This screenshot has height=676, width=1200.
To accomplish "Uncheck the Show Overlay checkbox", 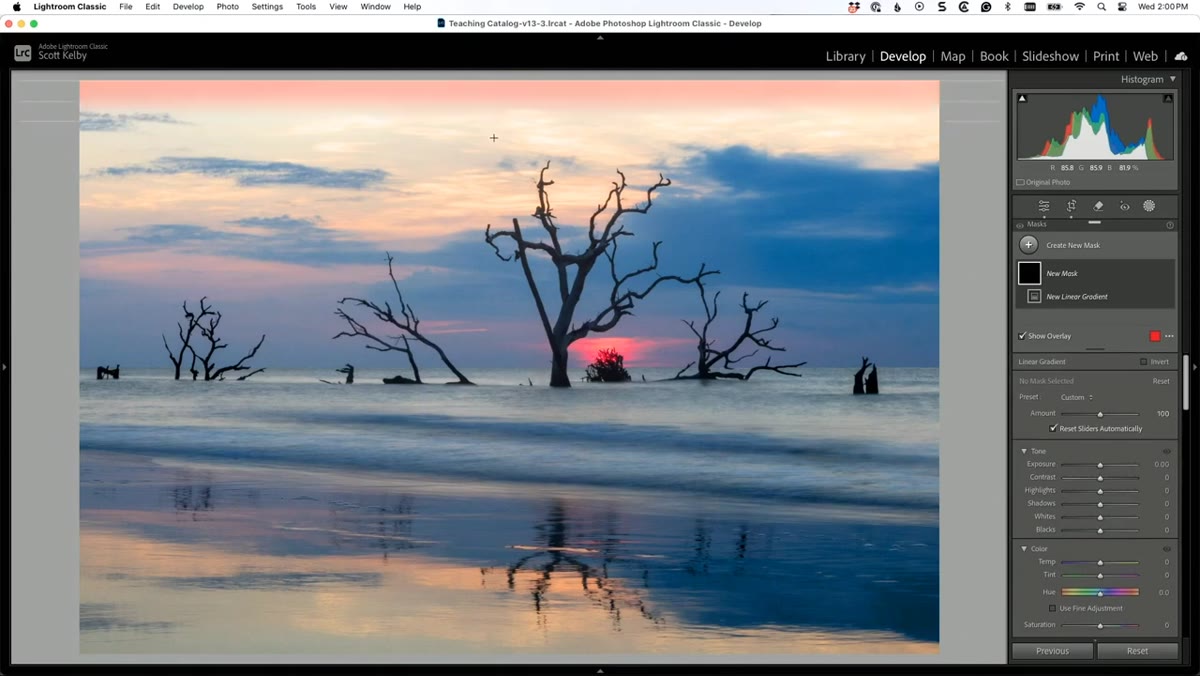I will click(1022, 336).
